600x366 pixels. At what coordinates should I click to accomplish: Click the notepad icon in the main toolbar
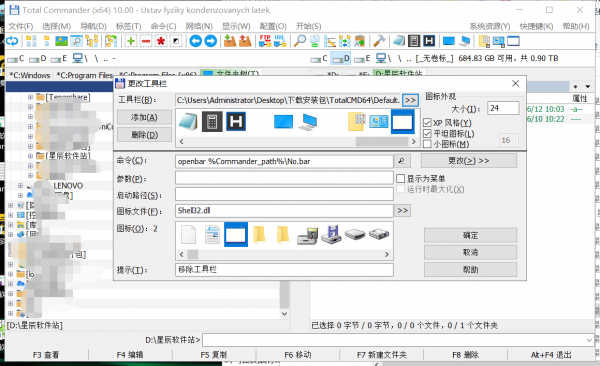tap(399, 41)
